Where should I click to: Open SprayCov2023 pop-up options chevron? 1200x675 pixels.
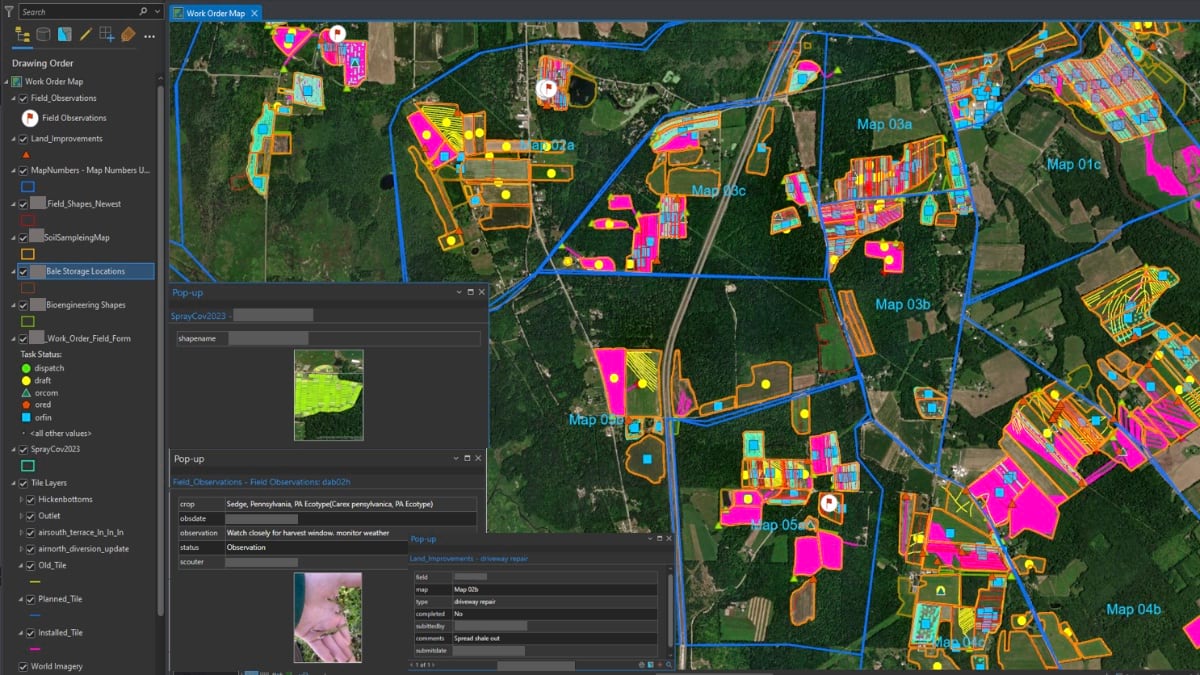pos(458,292)
